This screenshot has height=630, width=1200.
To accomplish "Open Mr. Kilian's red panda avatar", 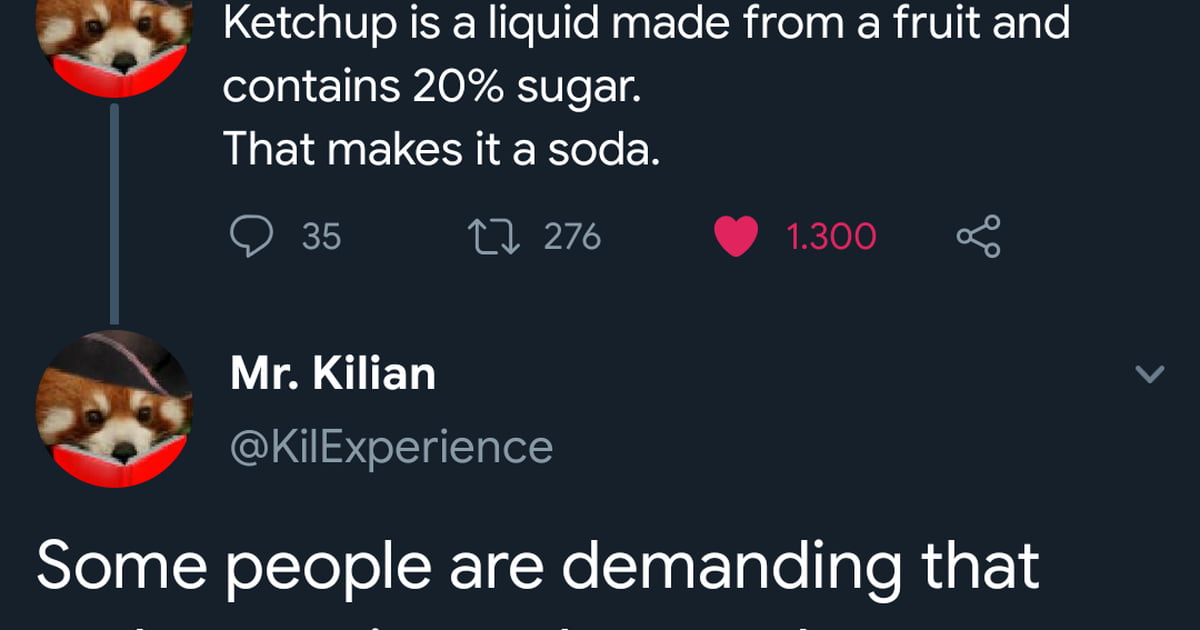I will click(x=113, y=408).
